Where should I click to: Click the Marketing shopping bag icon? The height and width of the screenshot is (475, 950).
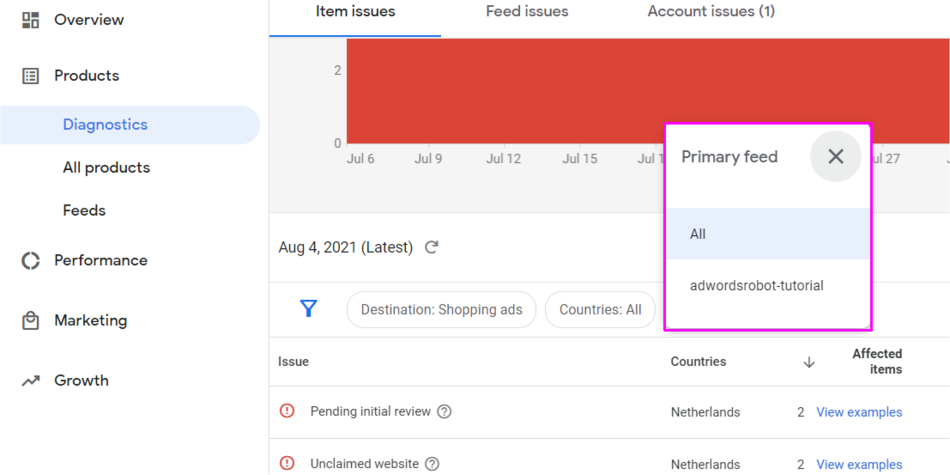tap(31, 321)
